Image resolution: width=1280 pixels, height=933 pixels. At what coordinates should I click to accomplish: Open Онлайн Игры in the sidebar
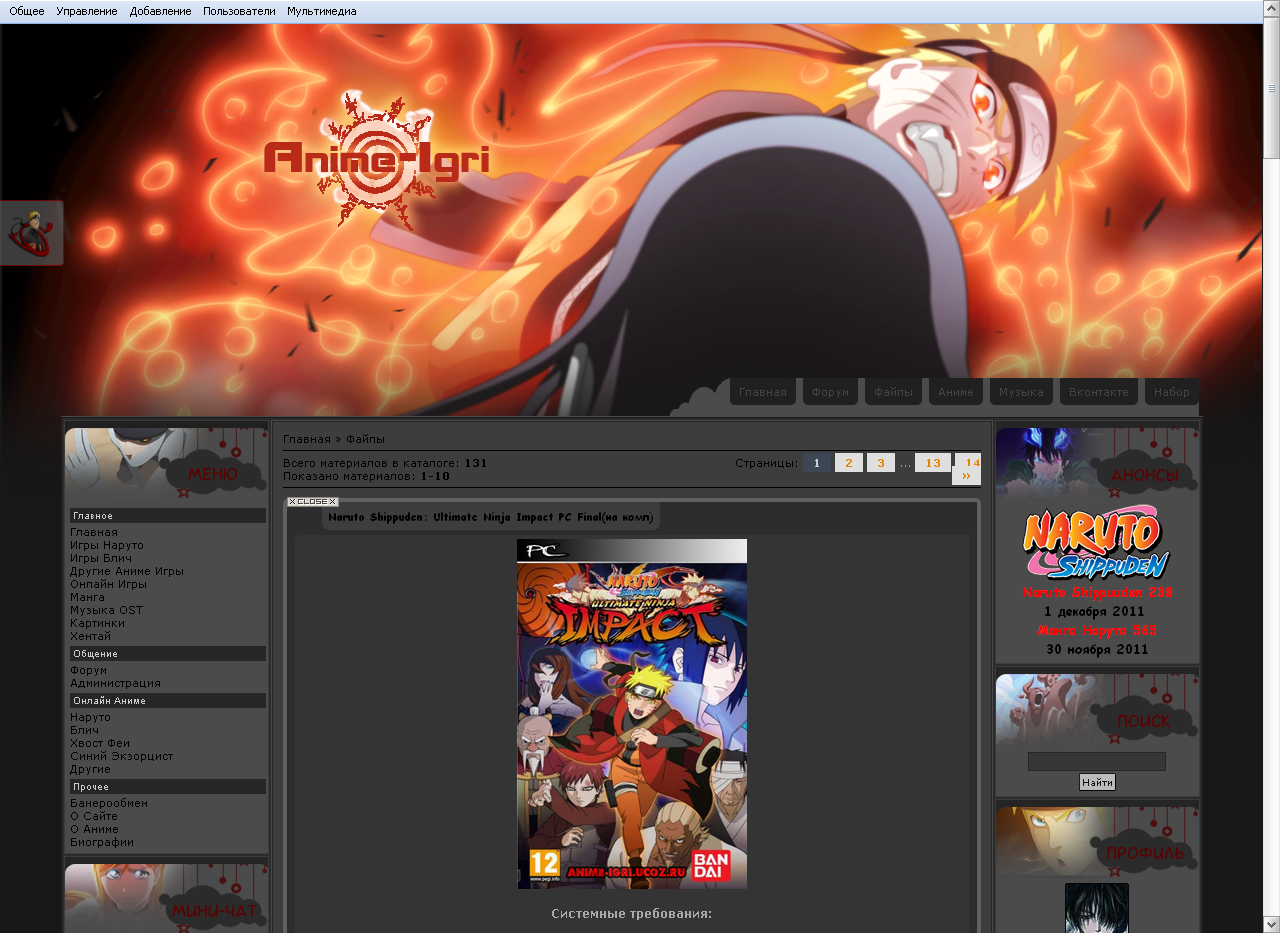[108, 584]
